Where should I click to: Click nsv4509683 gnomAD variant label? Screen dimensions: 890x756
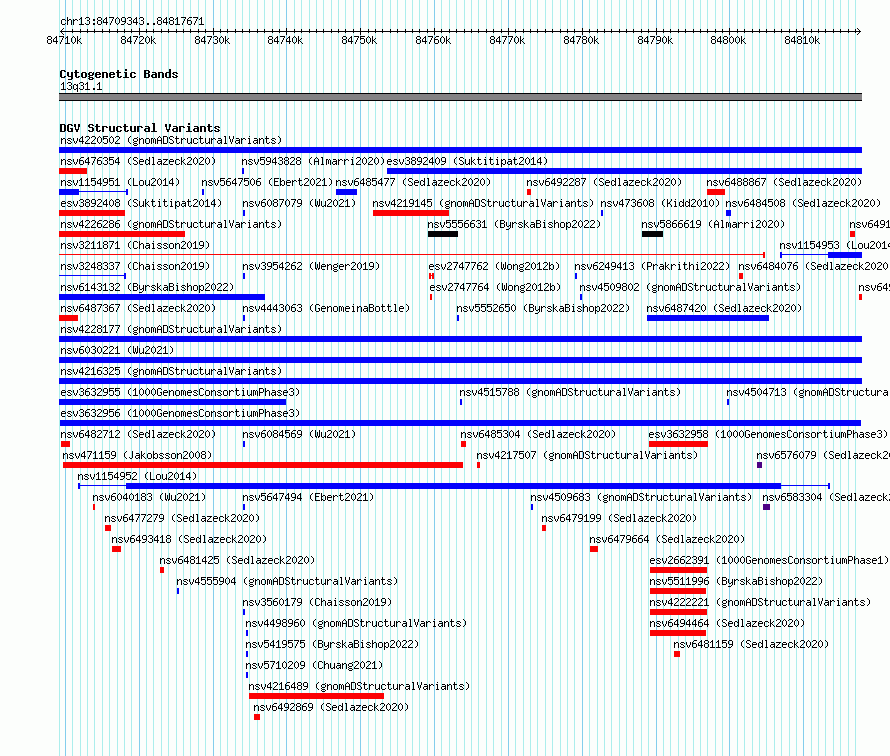(x=641, y=497)
